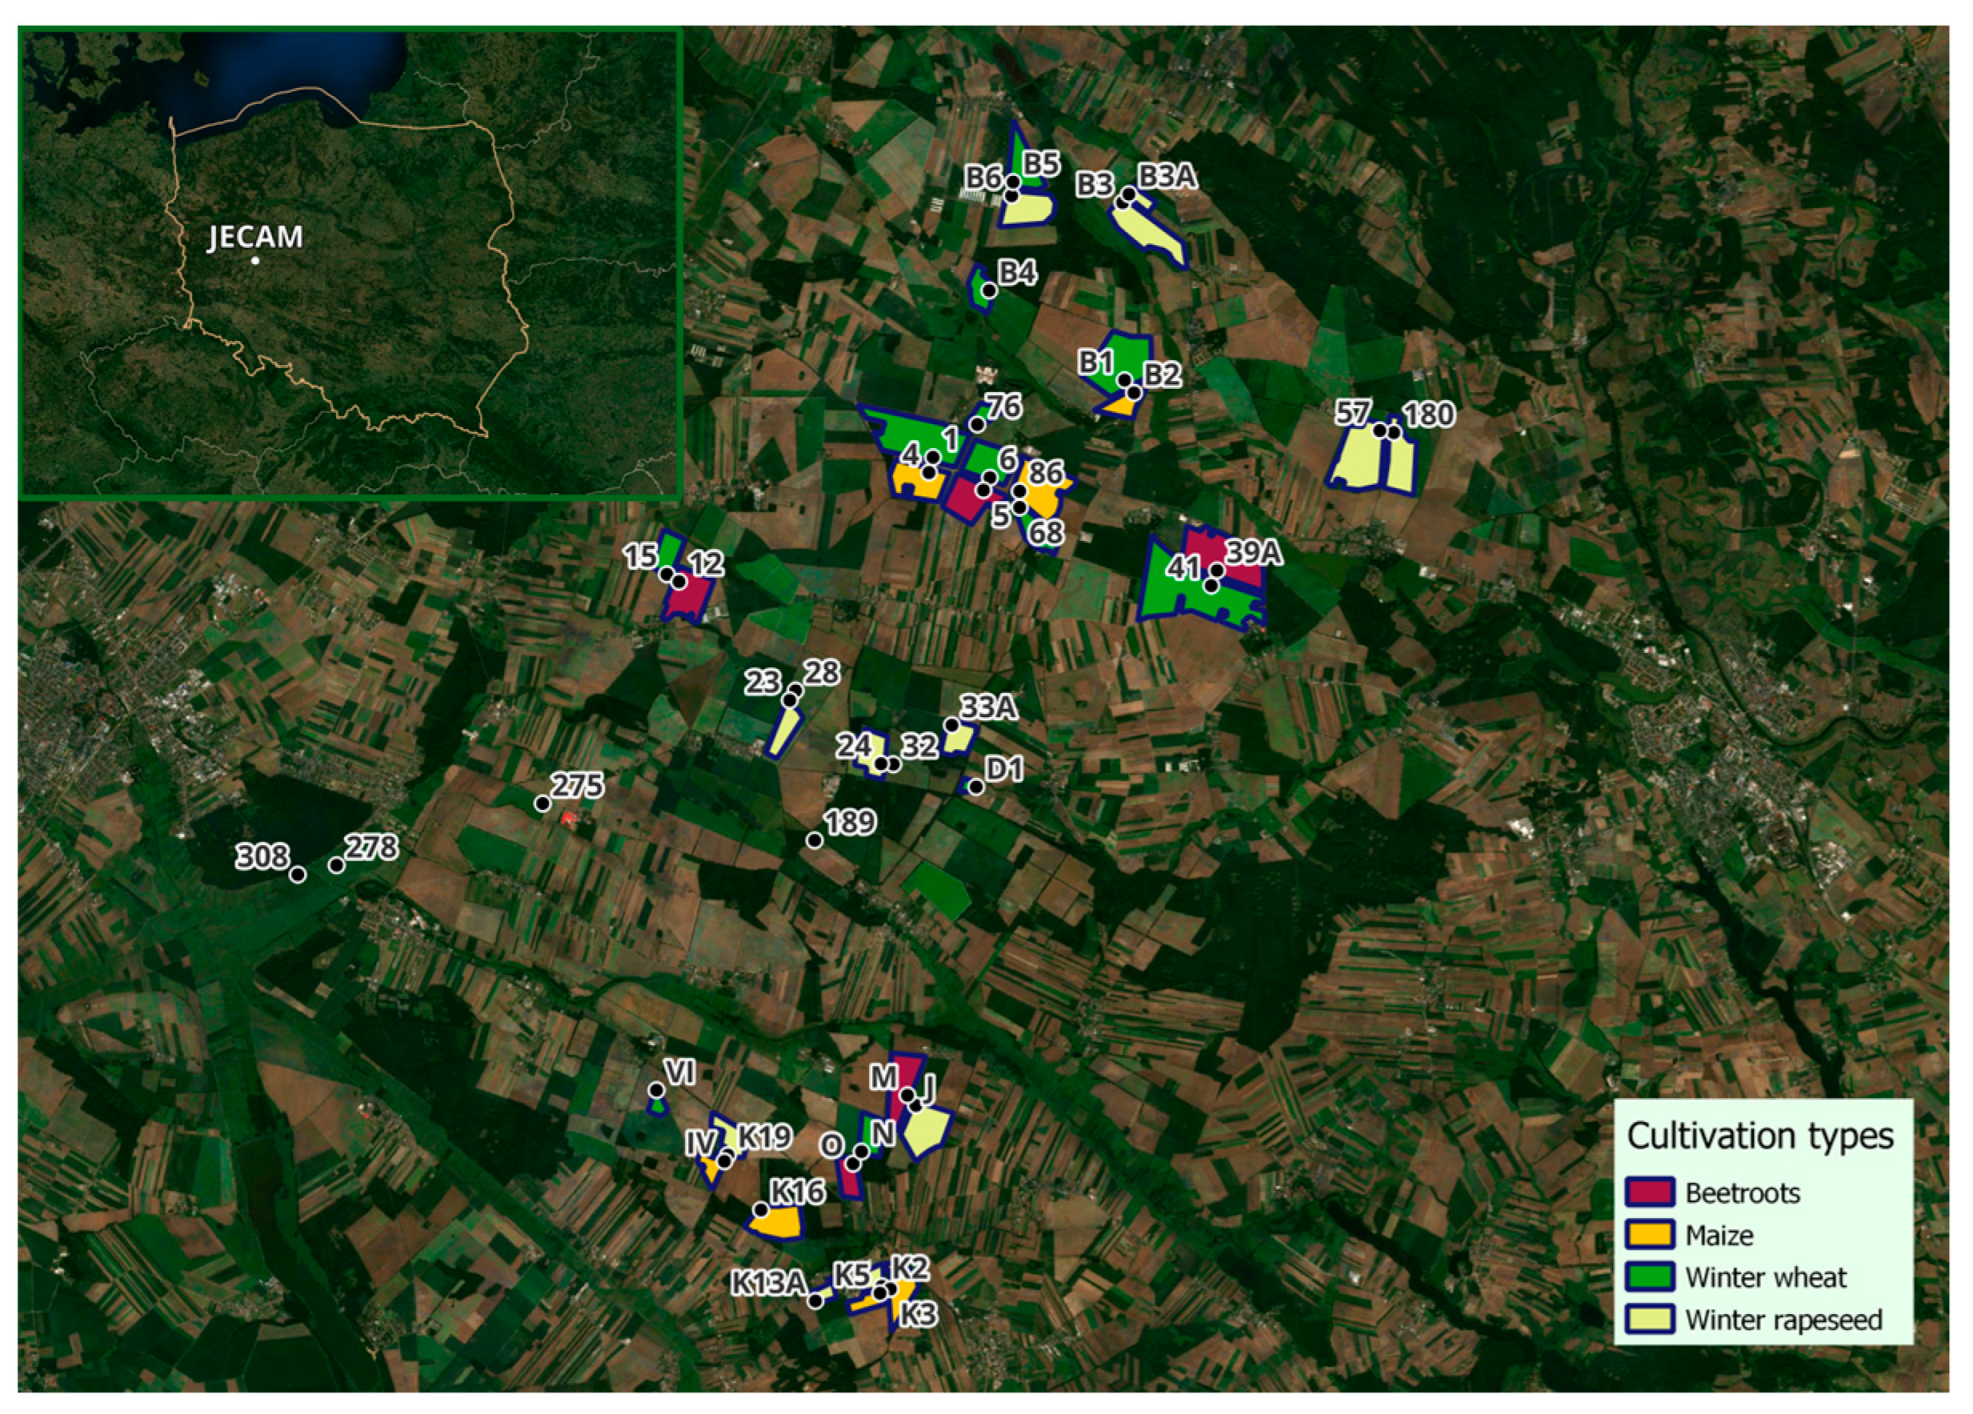Select the point marker labeled D1

pos(977,788)
